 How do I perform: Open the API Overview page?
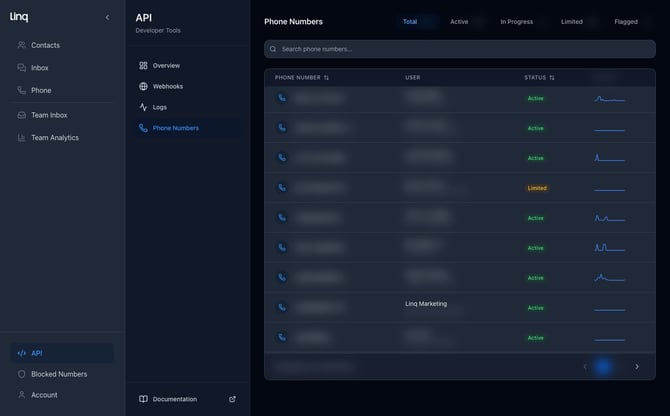pos(166,65)
